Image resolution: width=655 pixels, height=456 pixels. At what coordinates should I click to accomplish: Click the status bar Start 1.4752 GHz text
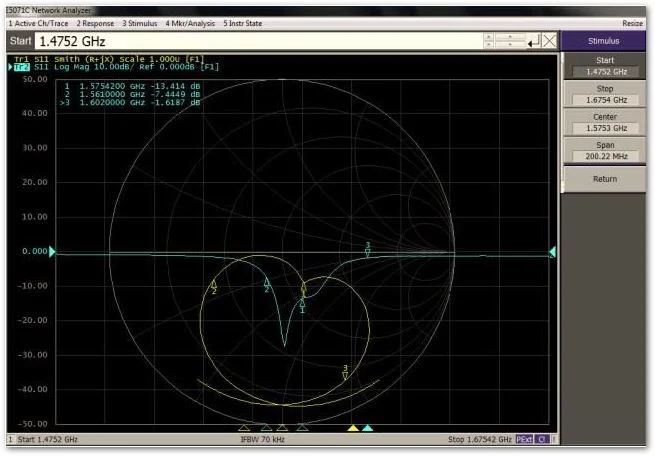coord(47,439)
